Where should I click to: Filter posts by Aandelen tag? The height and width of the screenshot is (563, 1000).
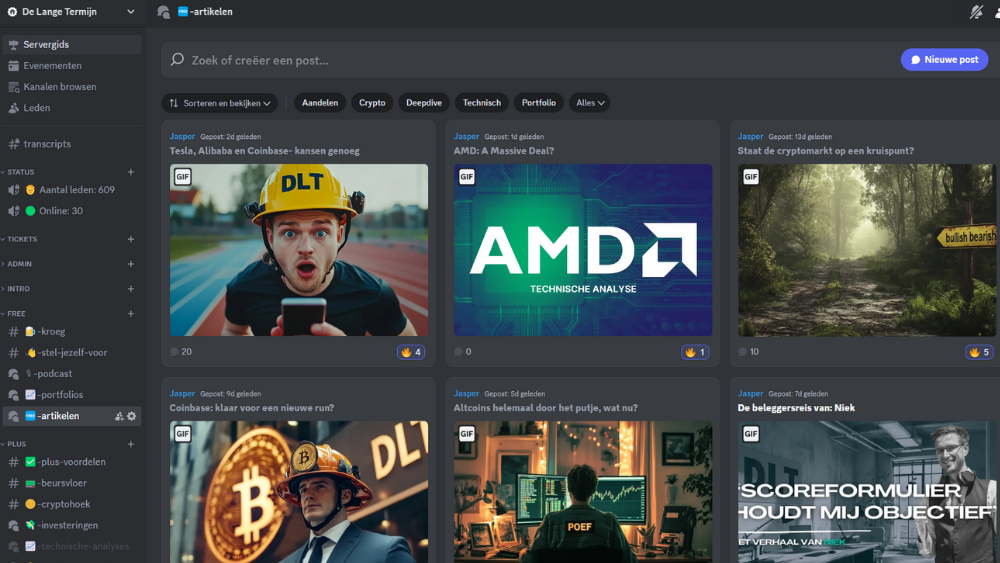[x=320, y=103]
